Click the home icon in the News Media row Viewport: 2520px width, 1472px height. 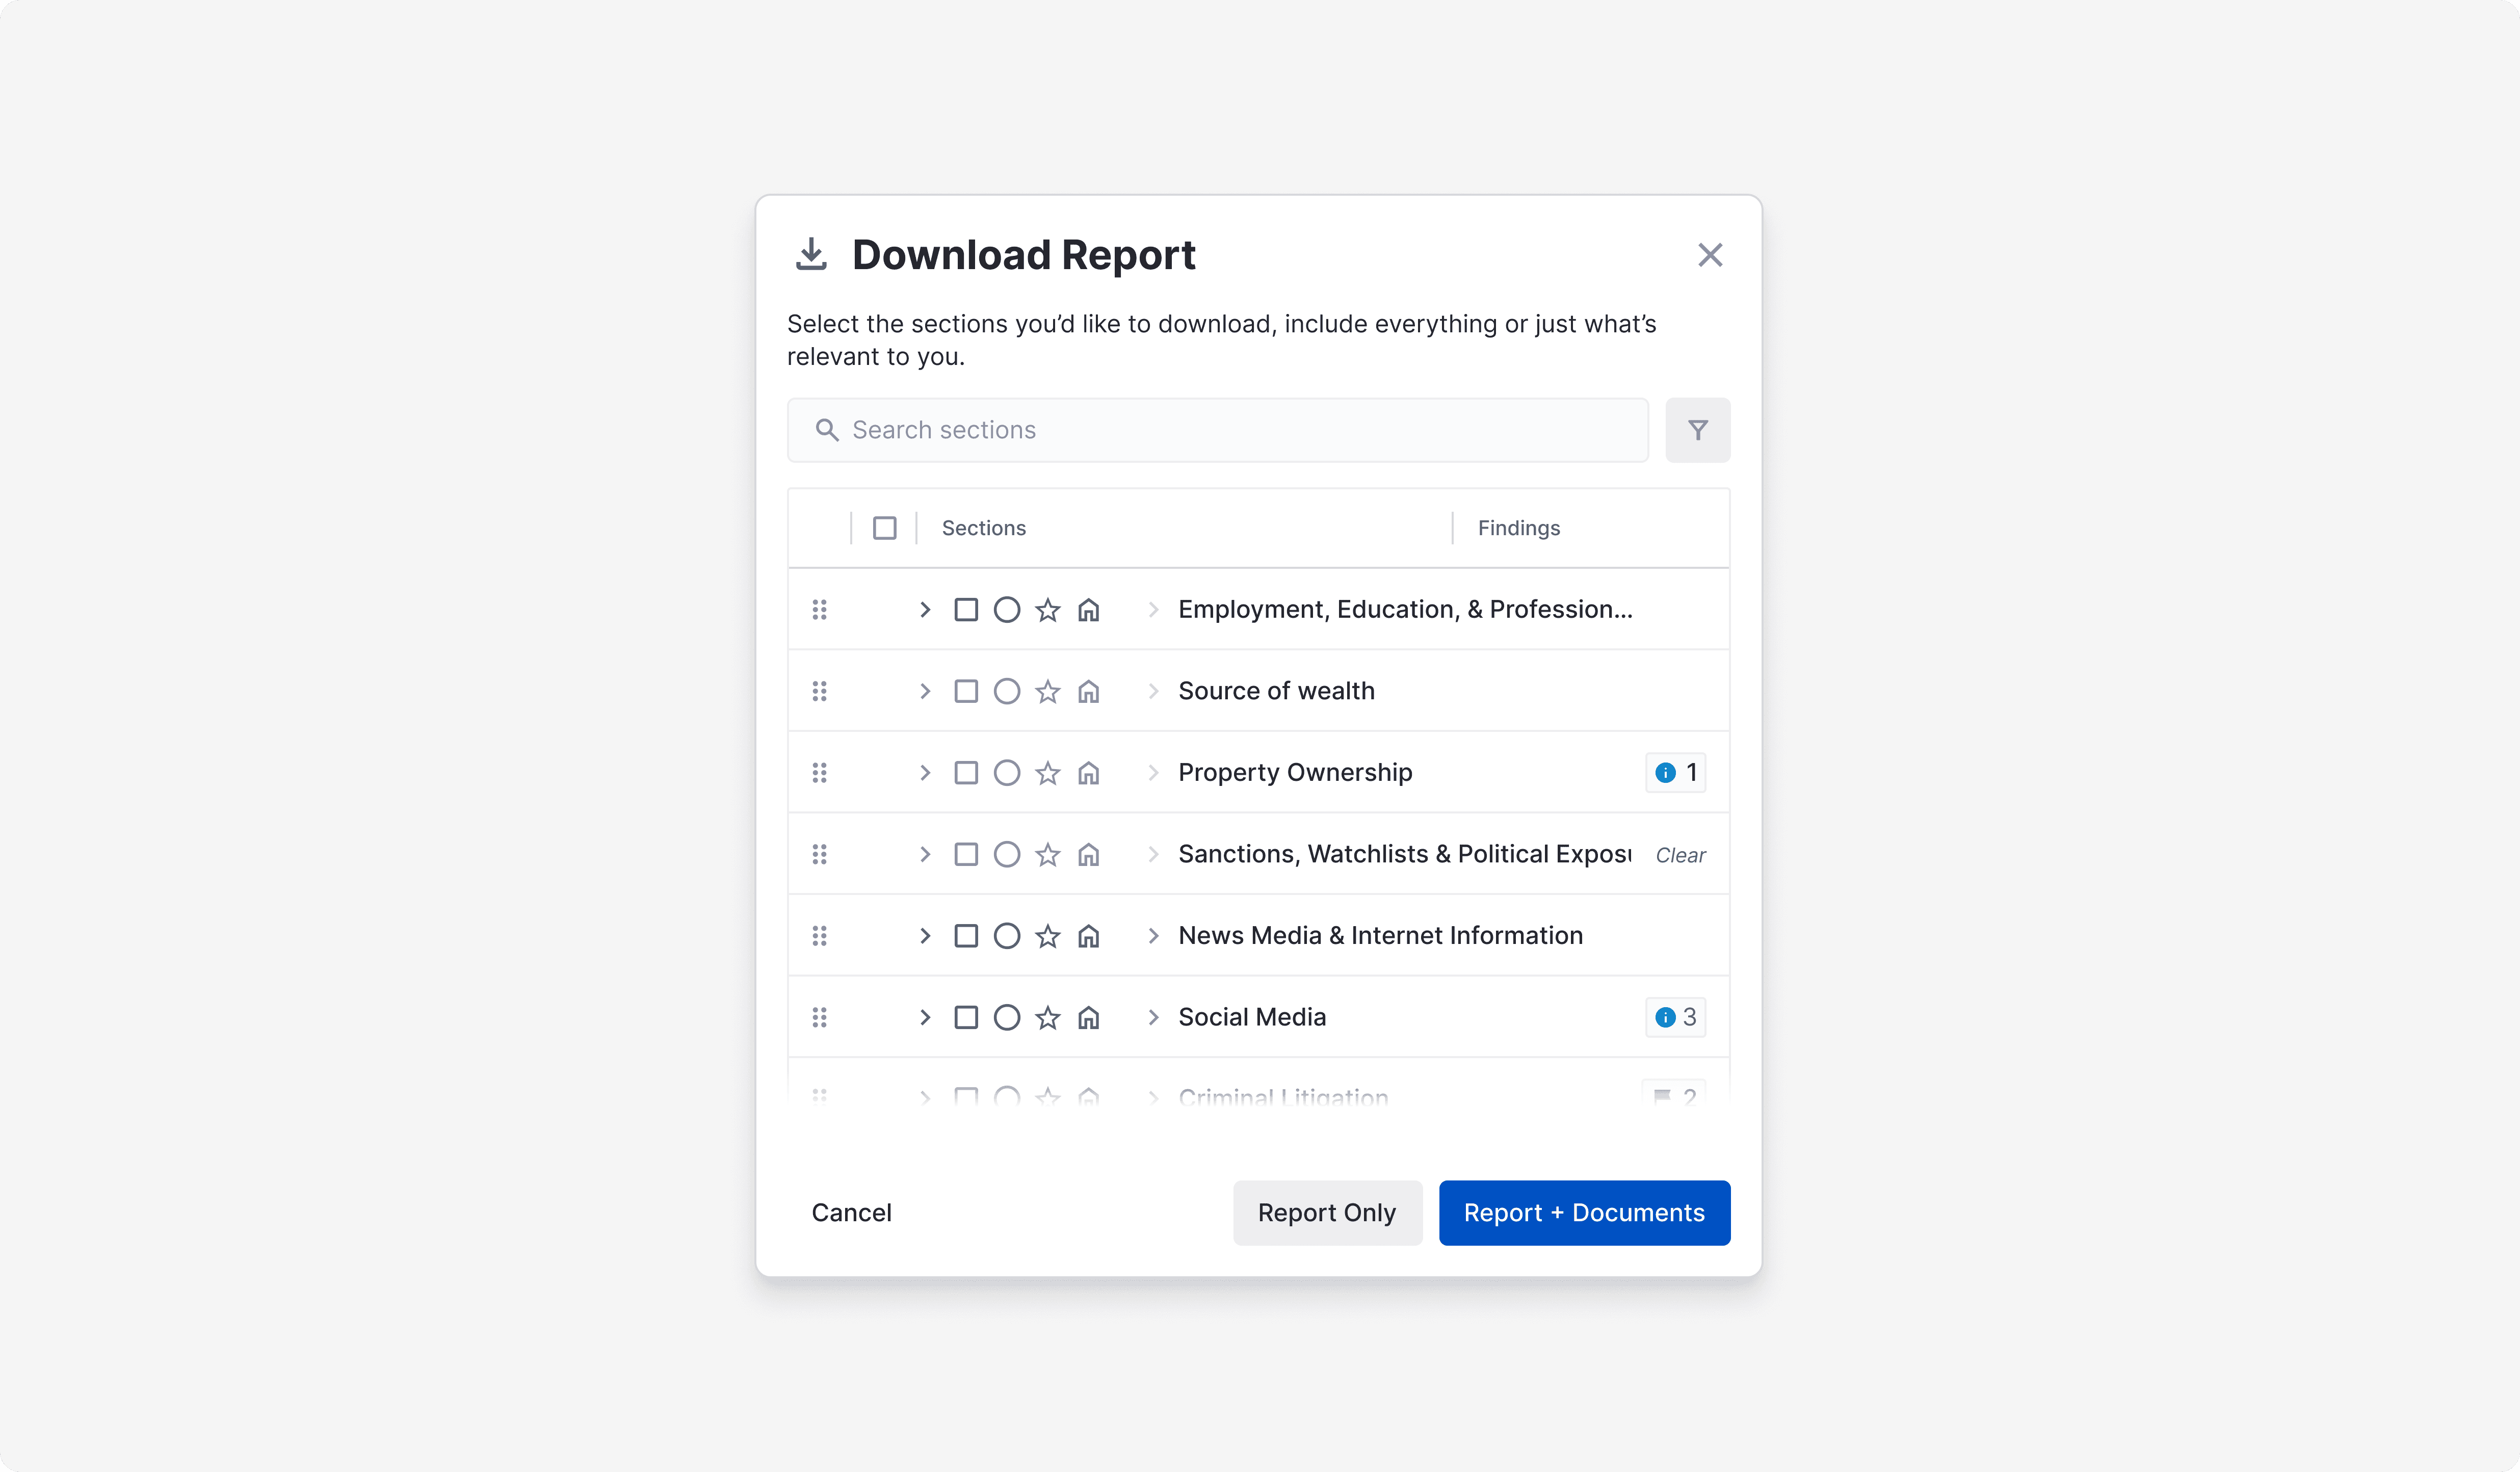[1088, 936]
